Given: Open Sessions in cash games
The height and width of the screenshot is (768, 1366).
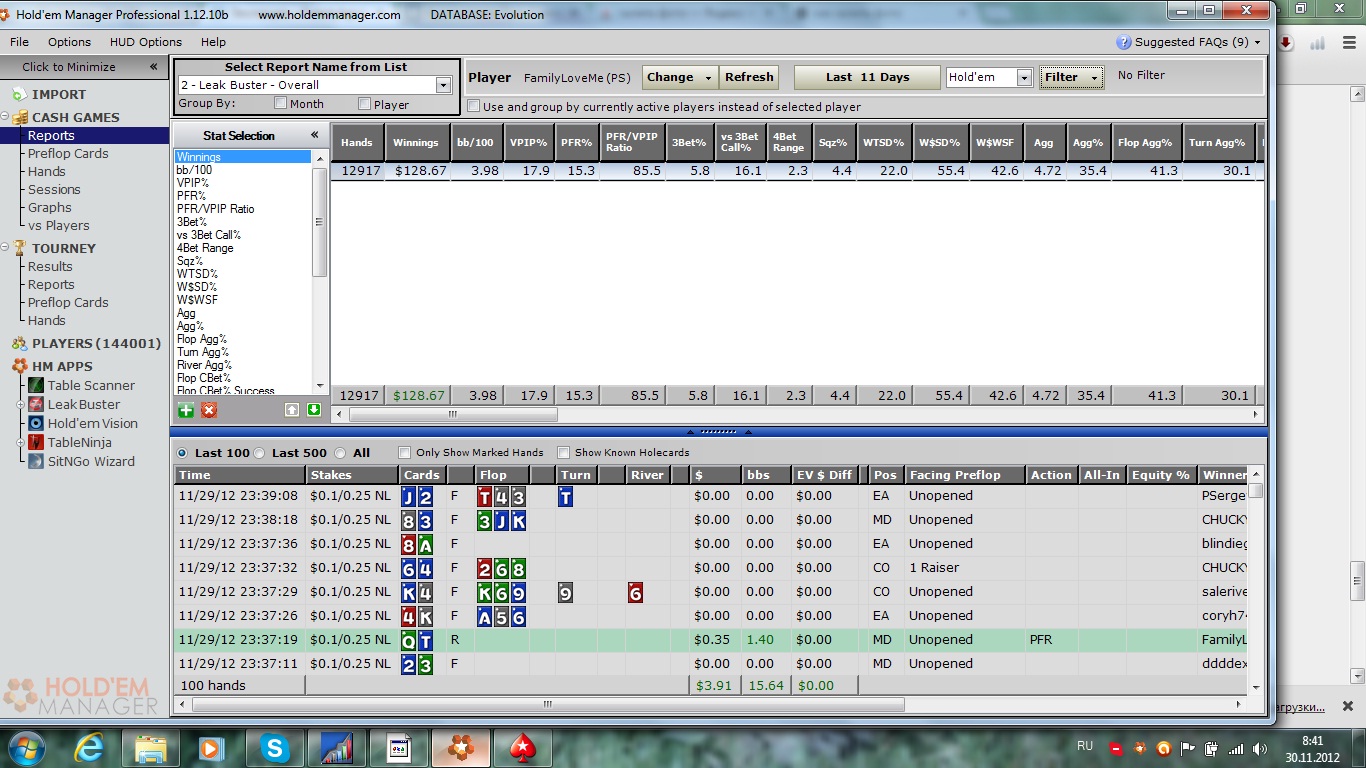Looking at the screenshot, I should tap(54, 189).
